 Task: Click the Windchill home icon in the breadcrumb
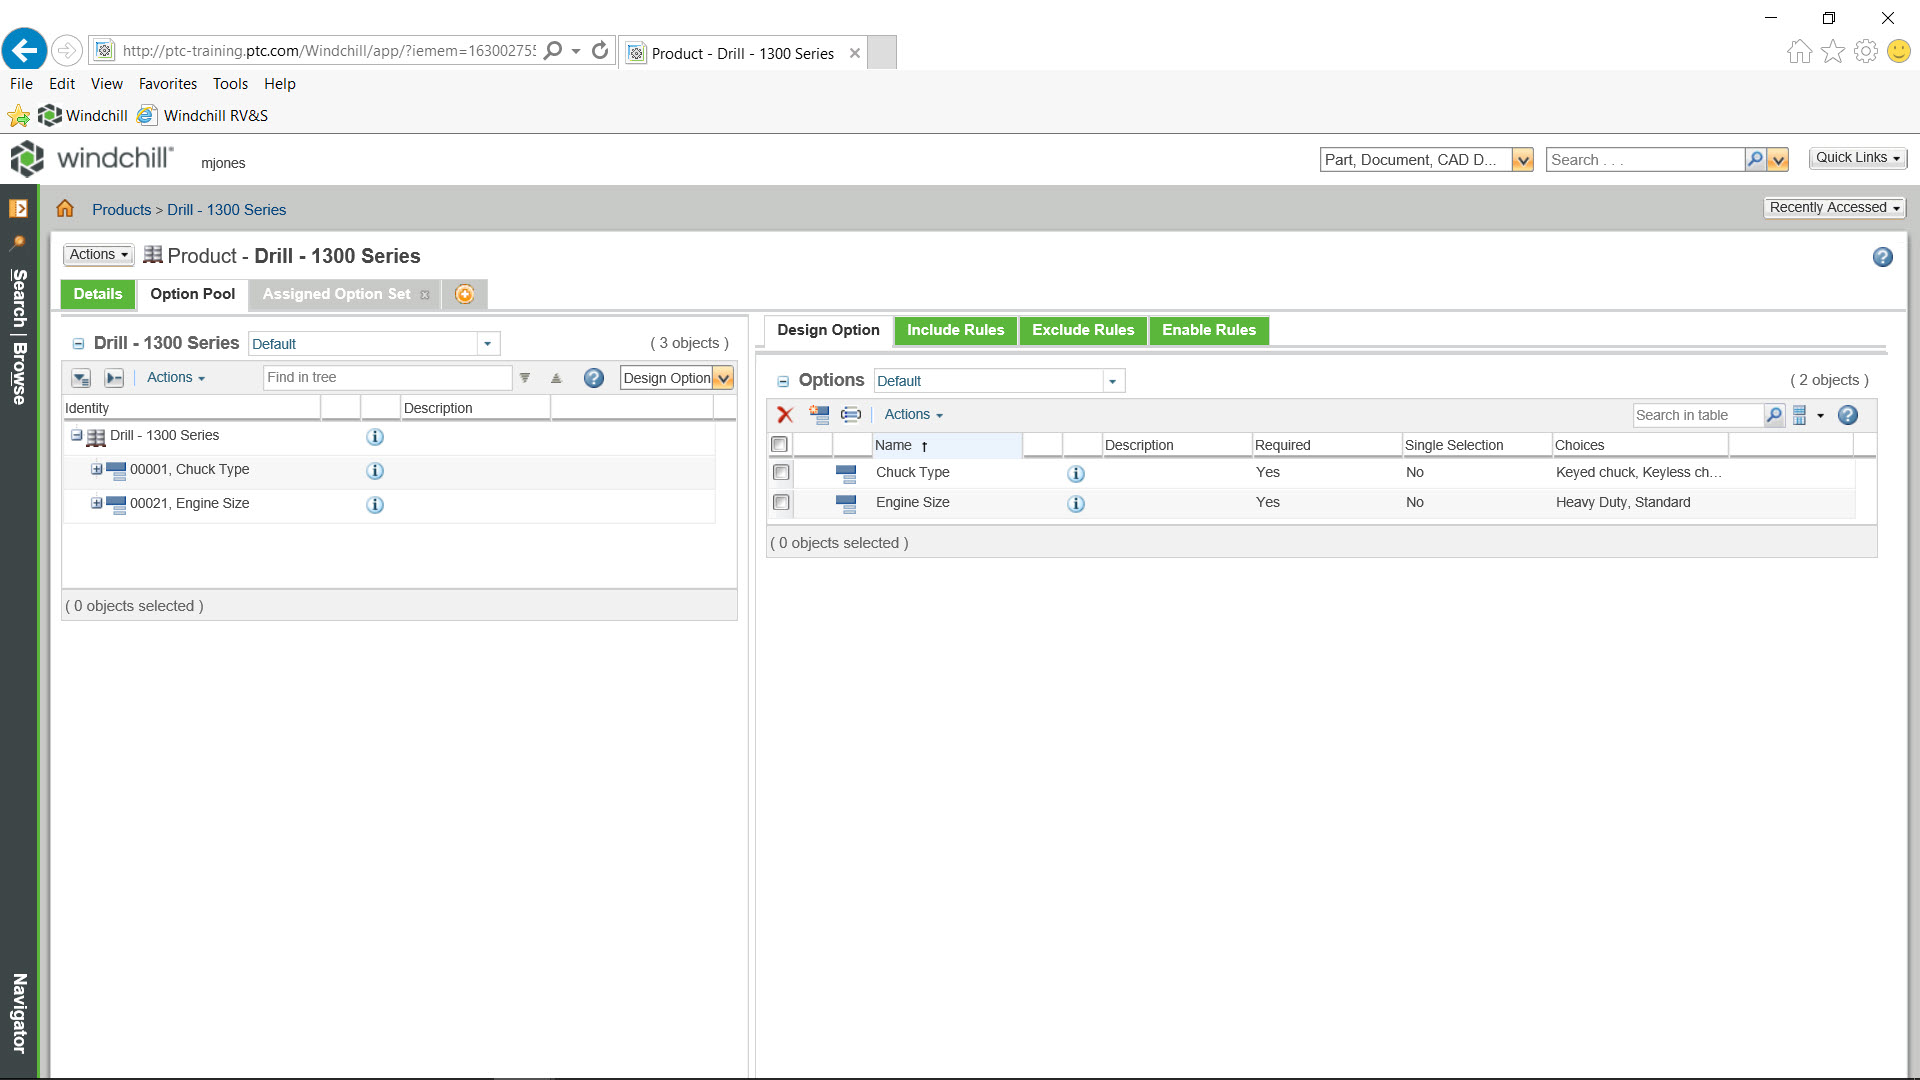(64, 208)
